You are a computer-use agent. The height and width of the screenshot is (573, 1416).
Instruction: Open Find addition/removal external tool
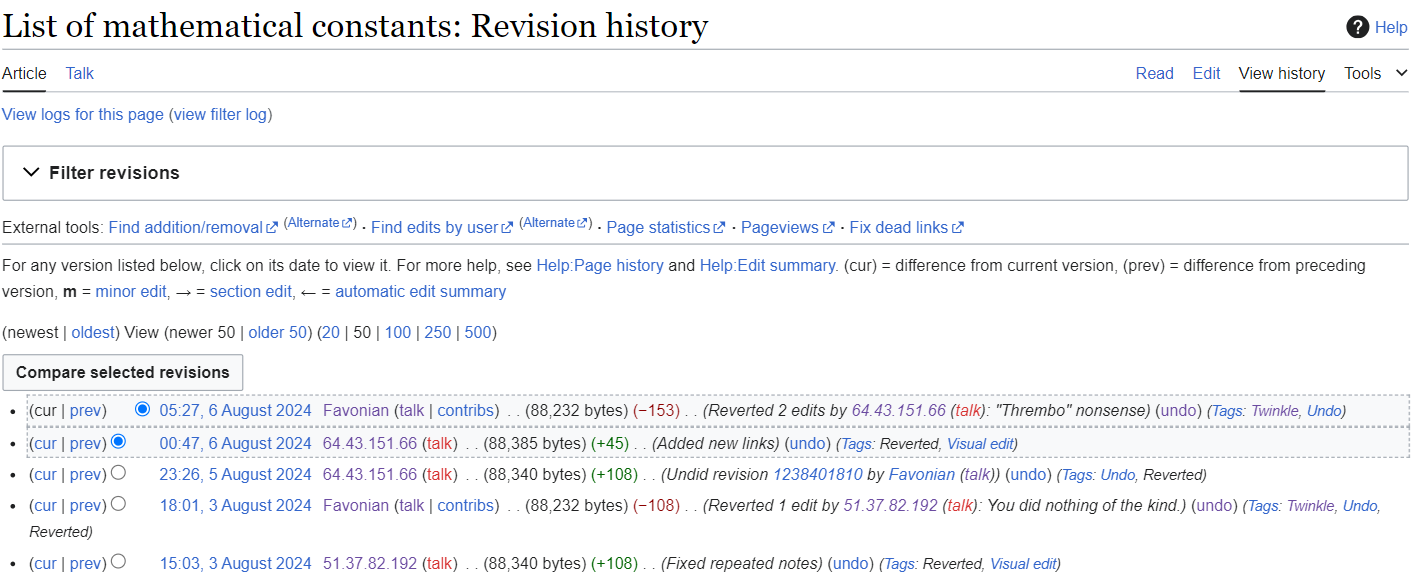(x=185, y=228)
